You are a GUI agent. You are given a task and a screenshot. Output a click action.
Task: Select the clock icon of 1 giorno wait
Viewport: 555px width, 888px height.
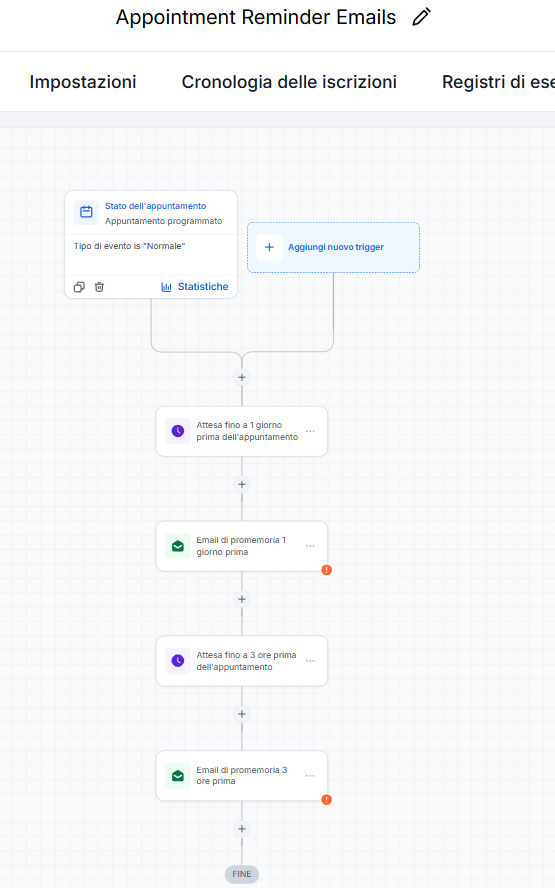coord(178,431)
